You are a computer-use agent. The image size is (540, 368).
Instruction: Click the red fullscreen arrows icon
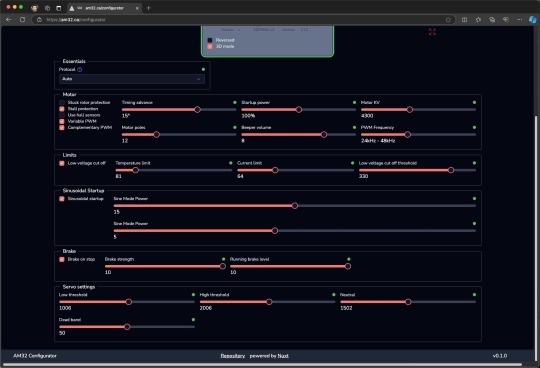[x=432, y=32]
